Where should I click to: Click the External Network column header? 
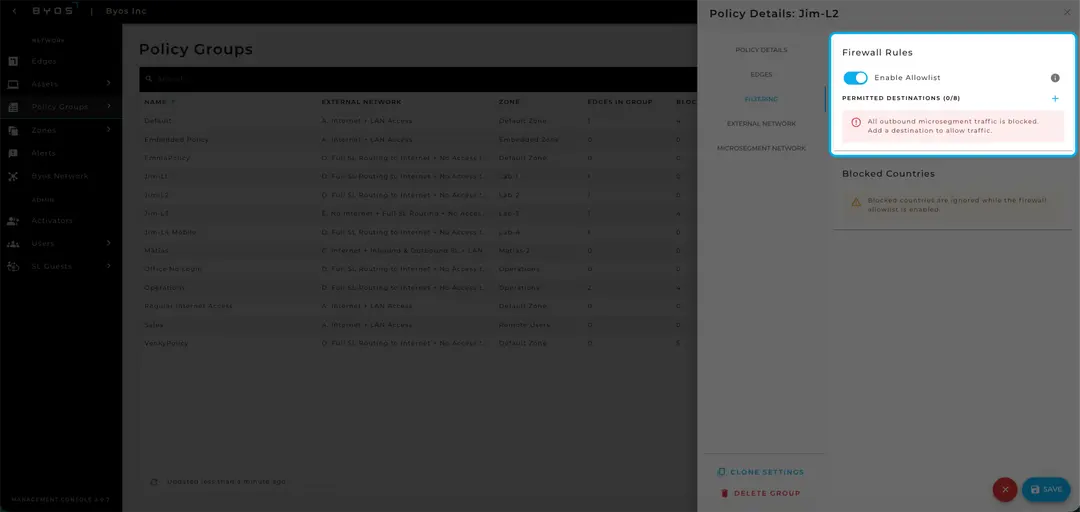pos(361,102)
